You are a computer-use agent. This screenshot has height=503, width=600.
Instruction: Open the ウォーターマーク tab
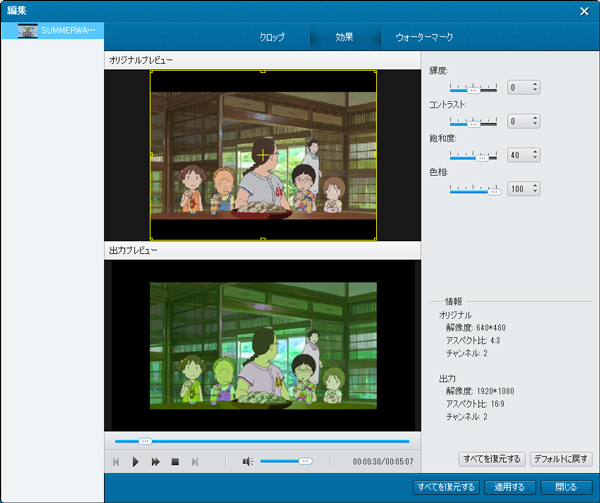click(x=424, y=37)
